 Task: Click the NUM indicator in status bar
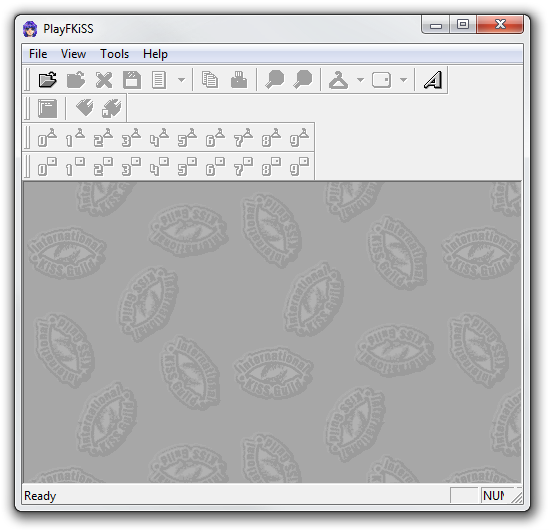[494, 495]
